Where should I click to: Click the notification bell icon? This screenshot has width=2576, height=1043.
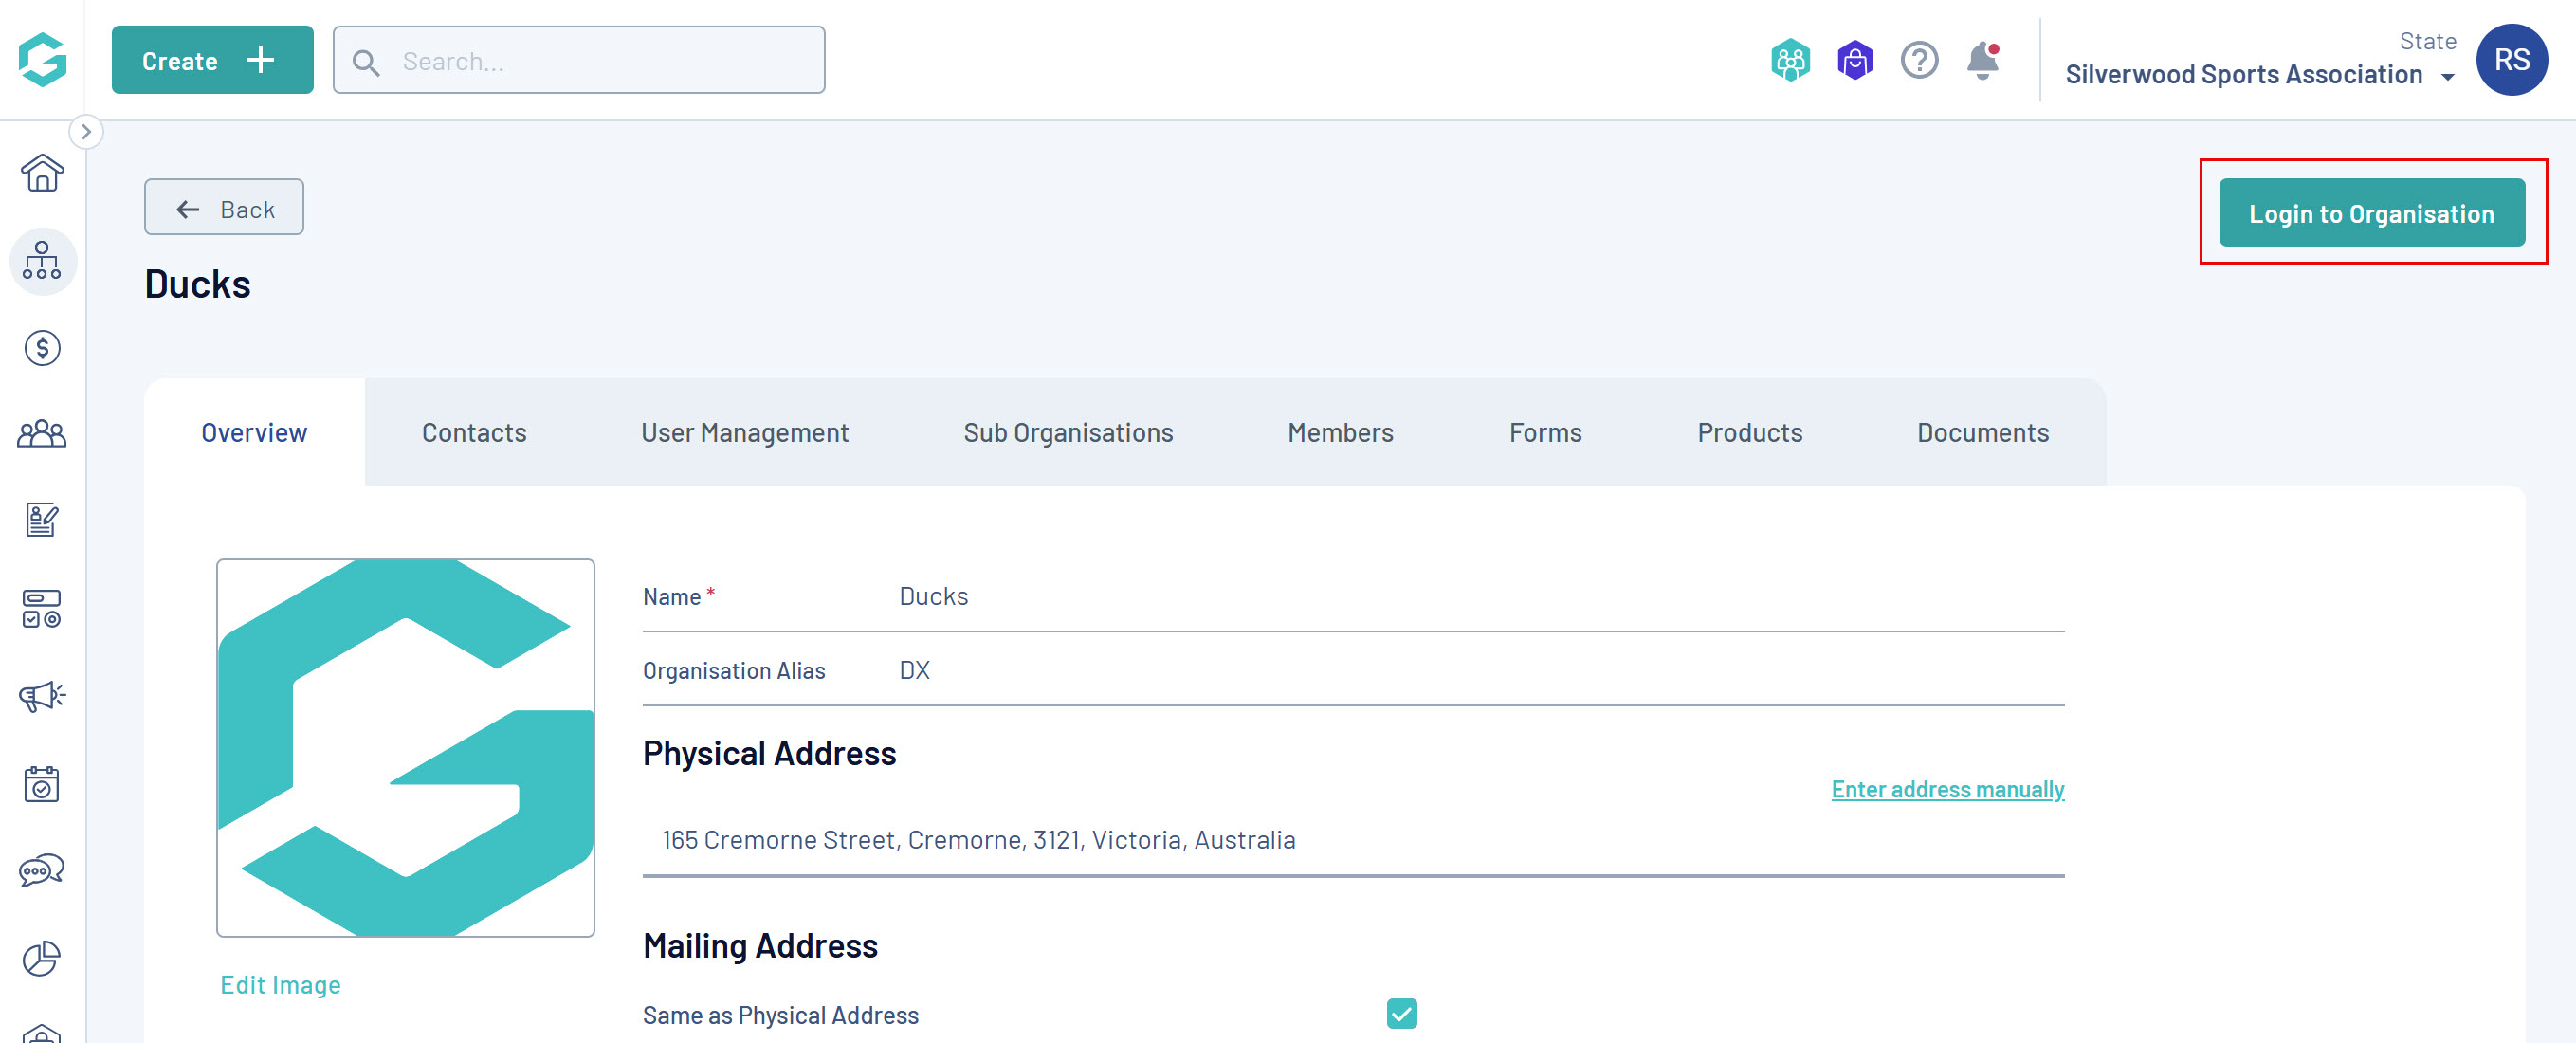pos(1982,61)
